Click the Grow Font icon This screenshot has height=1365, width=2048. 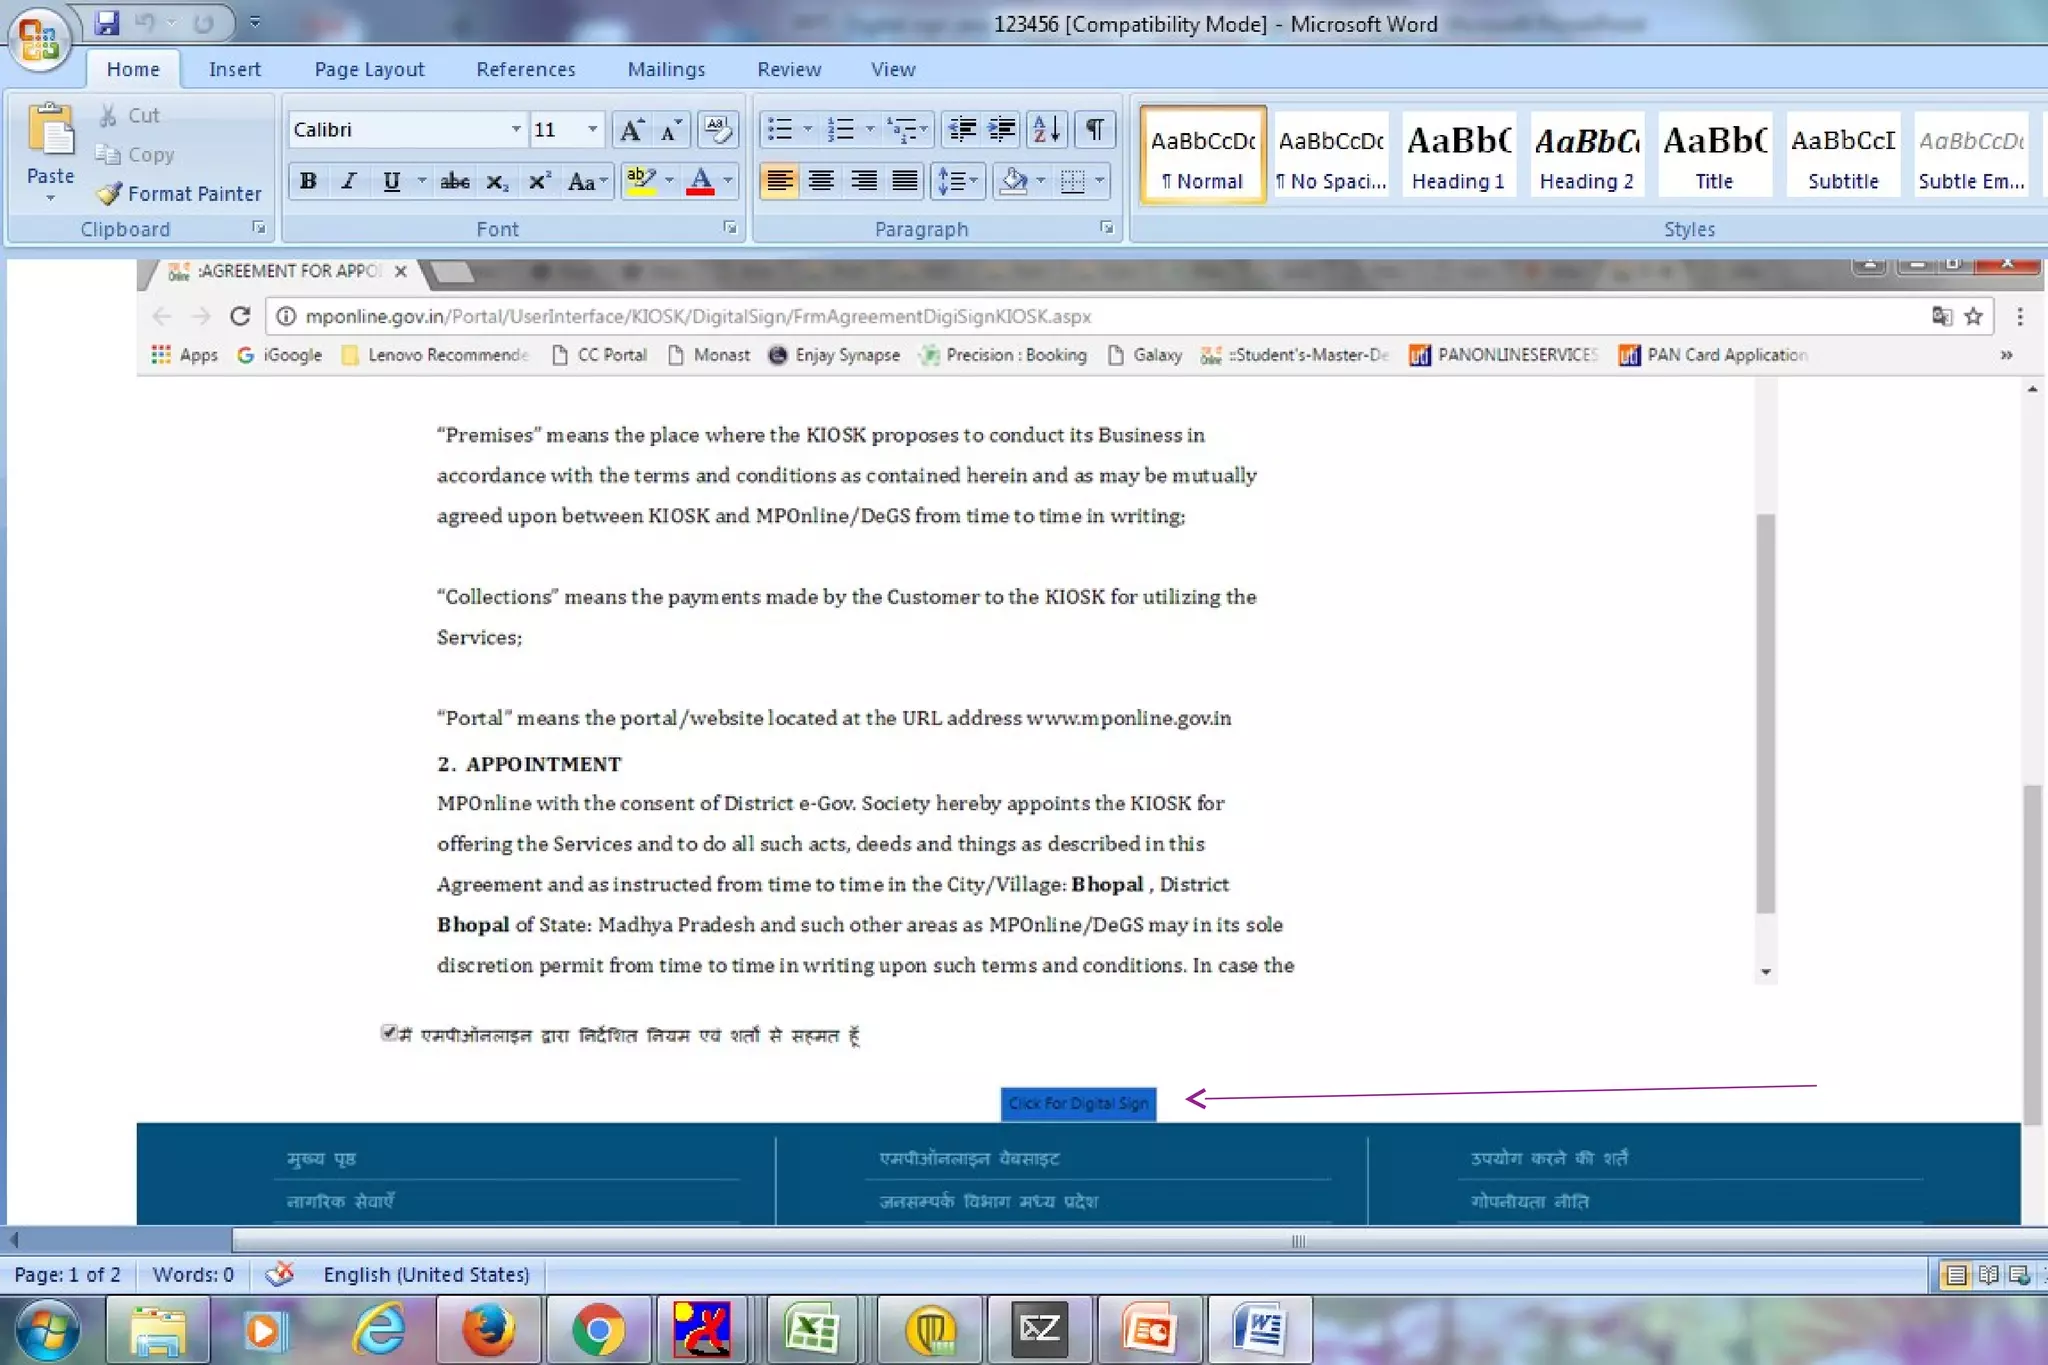(x=631, y=129)
